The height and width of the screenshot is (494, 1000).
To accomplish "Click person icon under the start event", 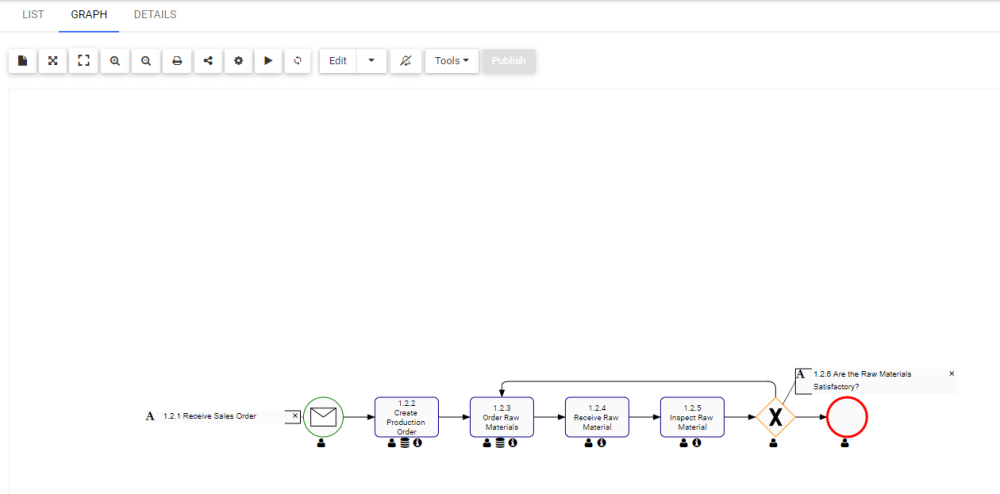I will pos(321,443).
